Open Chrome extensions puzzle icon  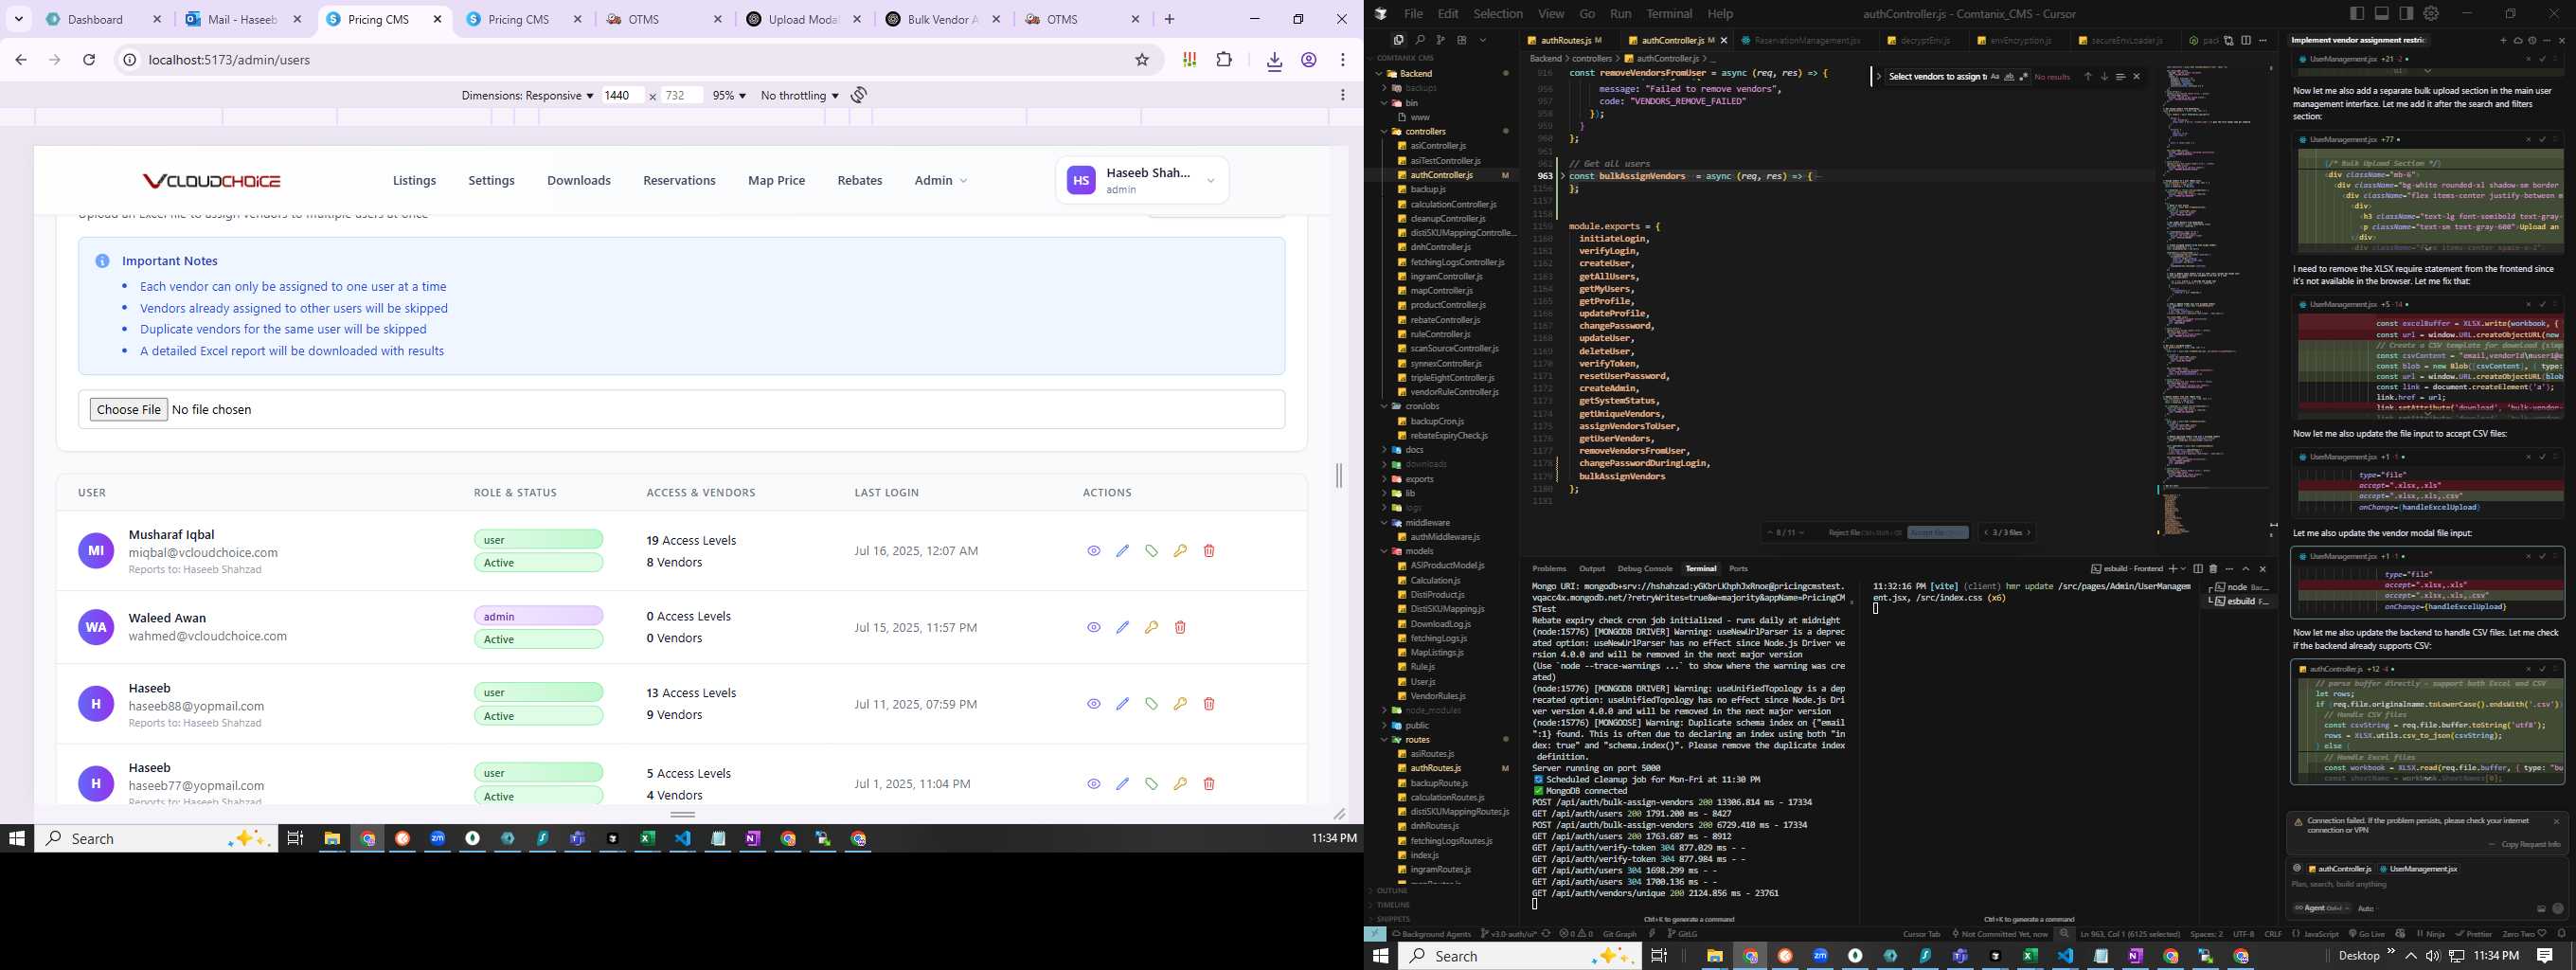[1224, 60]
